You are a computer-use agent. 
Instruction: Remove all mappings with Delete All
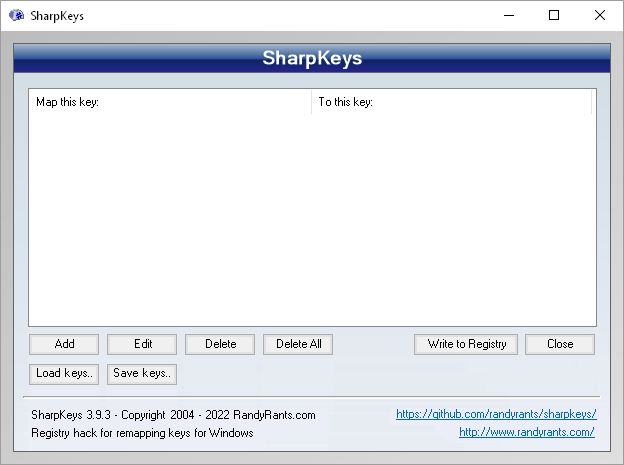[298, 344]
